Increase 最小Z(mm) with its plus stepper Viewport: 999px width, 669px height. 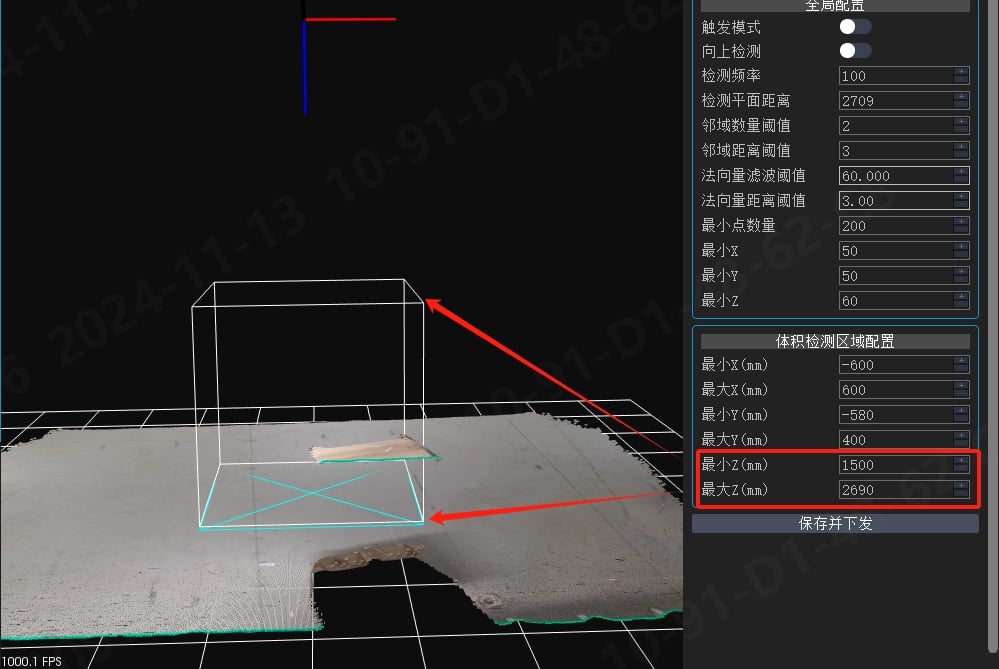[961, 461]
